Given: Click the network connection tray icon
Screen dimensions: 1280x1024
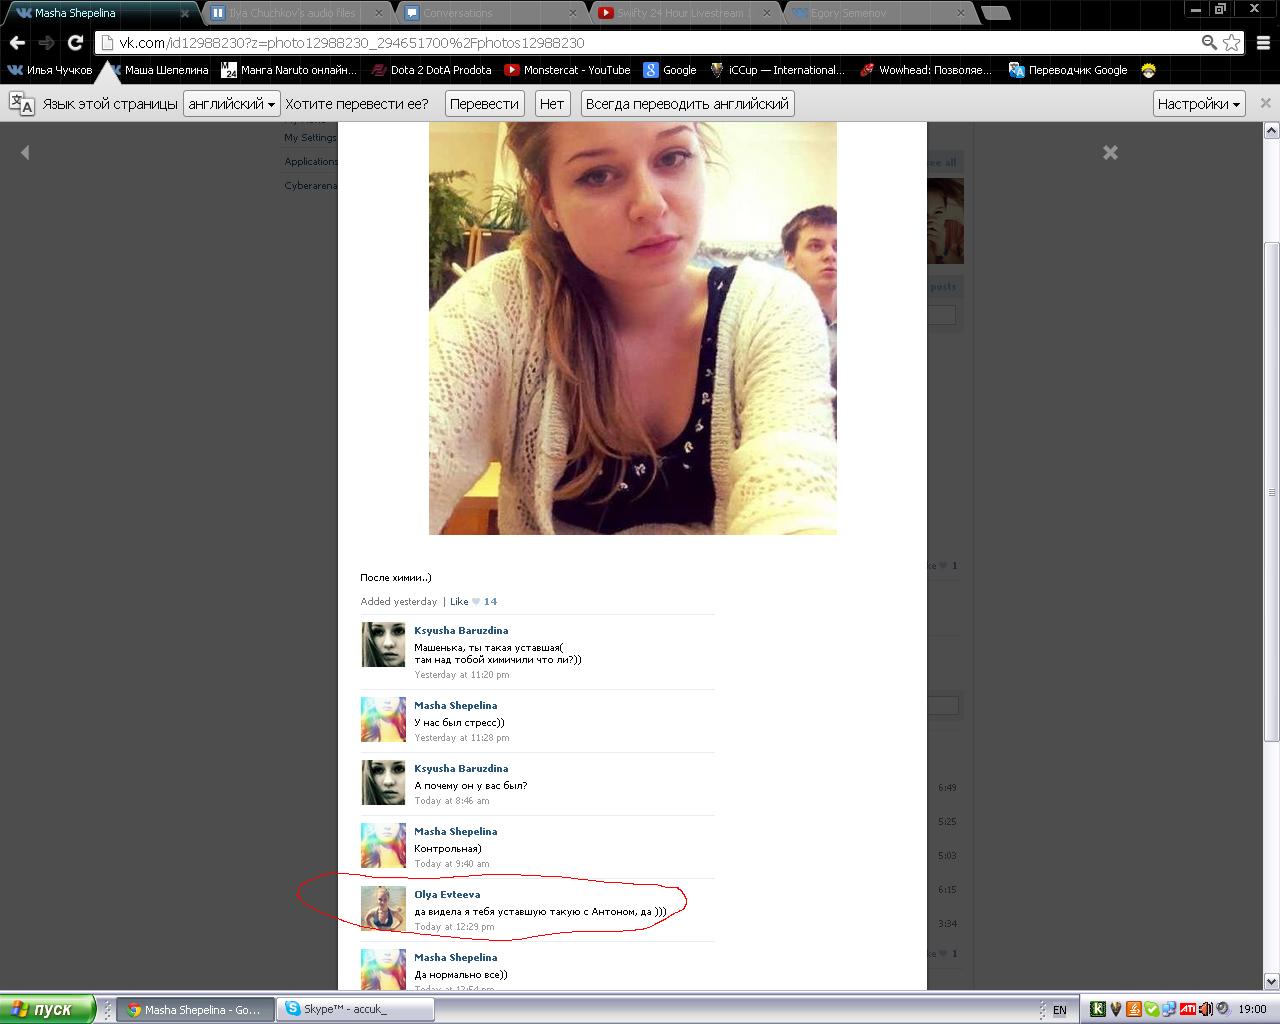Looking at the screenshot, I should (1169, 1009).
